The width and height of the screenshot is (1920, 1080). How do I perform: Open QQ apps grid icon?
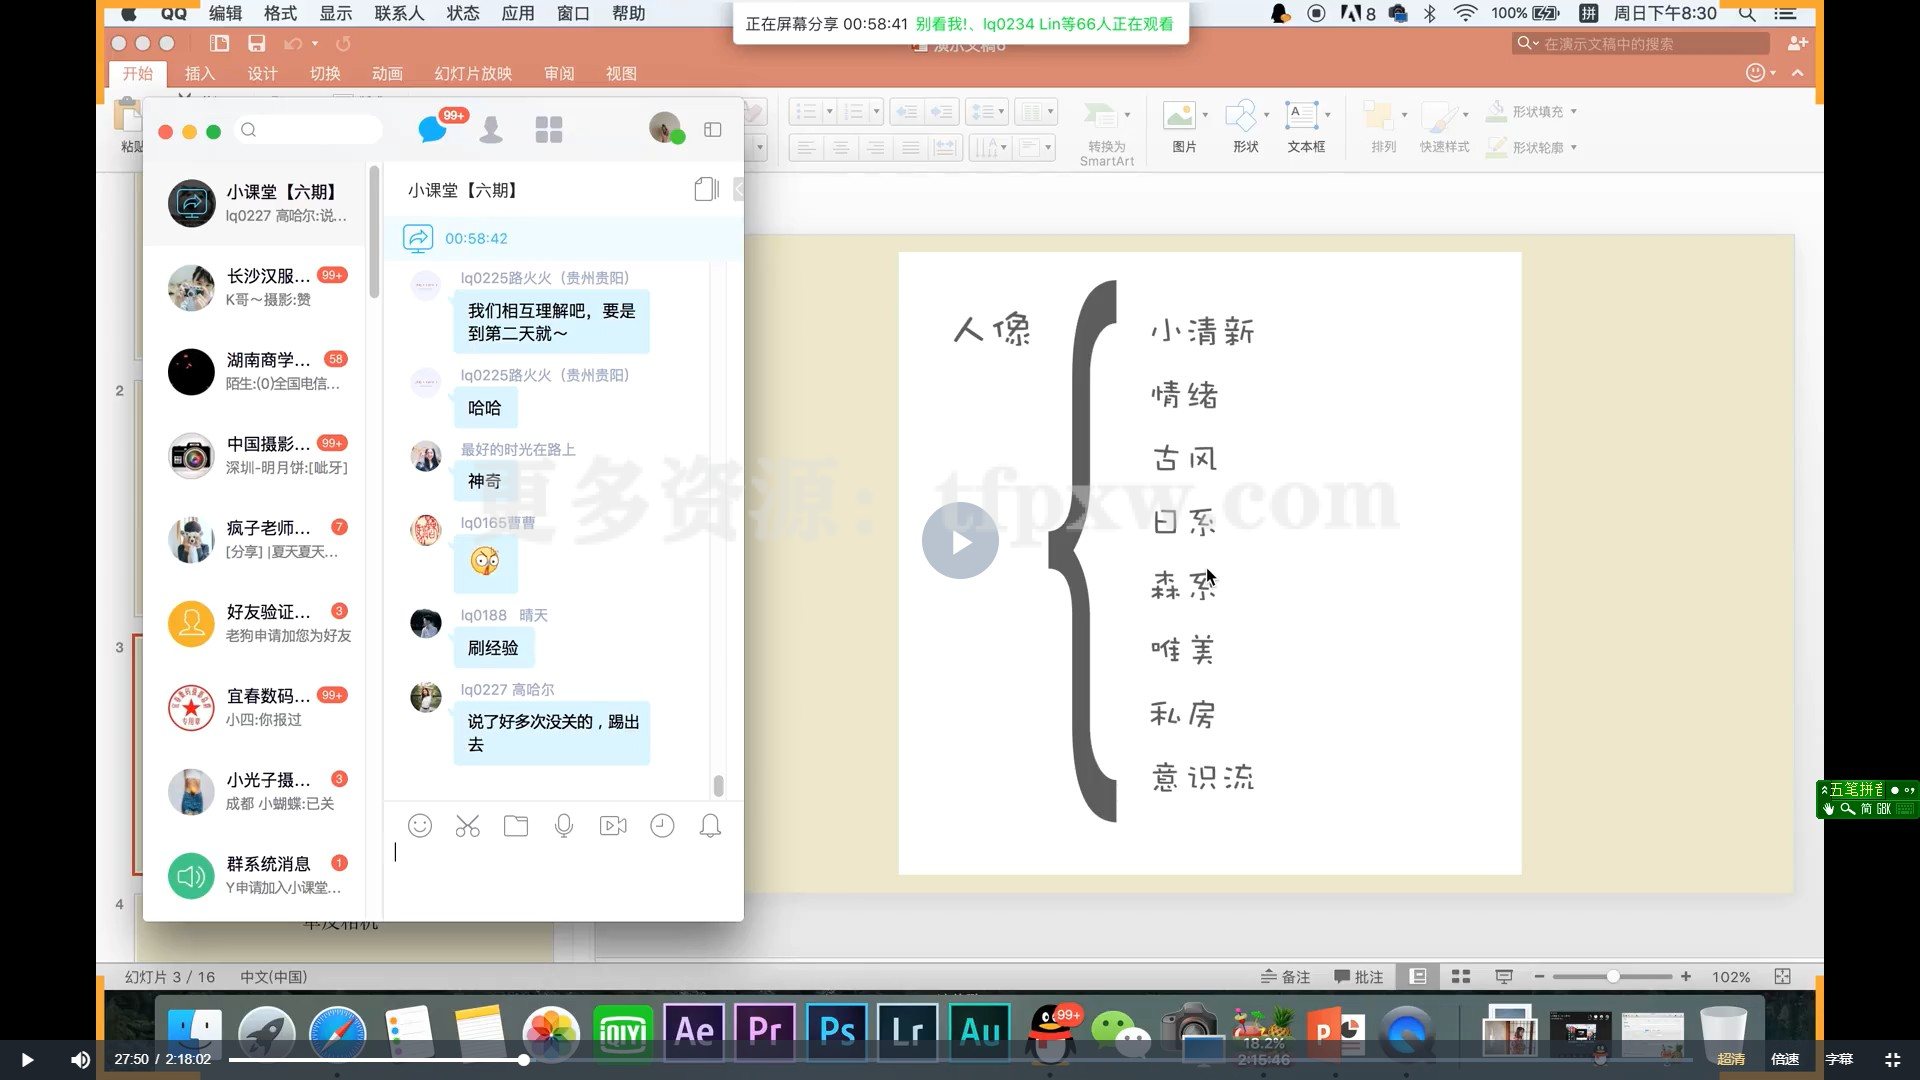549,130
